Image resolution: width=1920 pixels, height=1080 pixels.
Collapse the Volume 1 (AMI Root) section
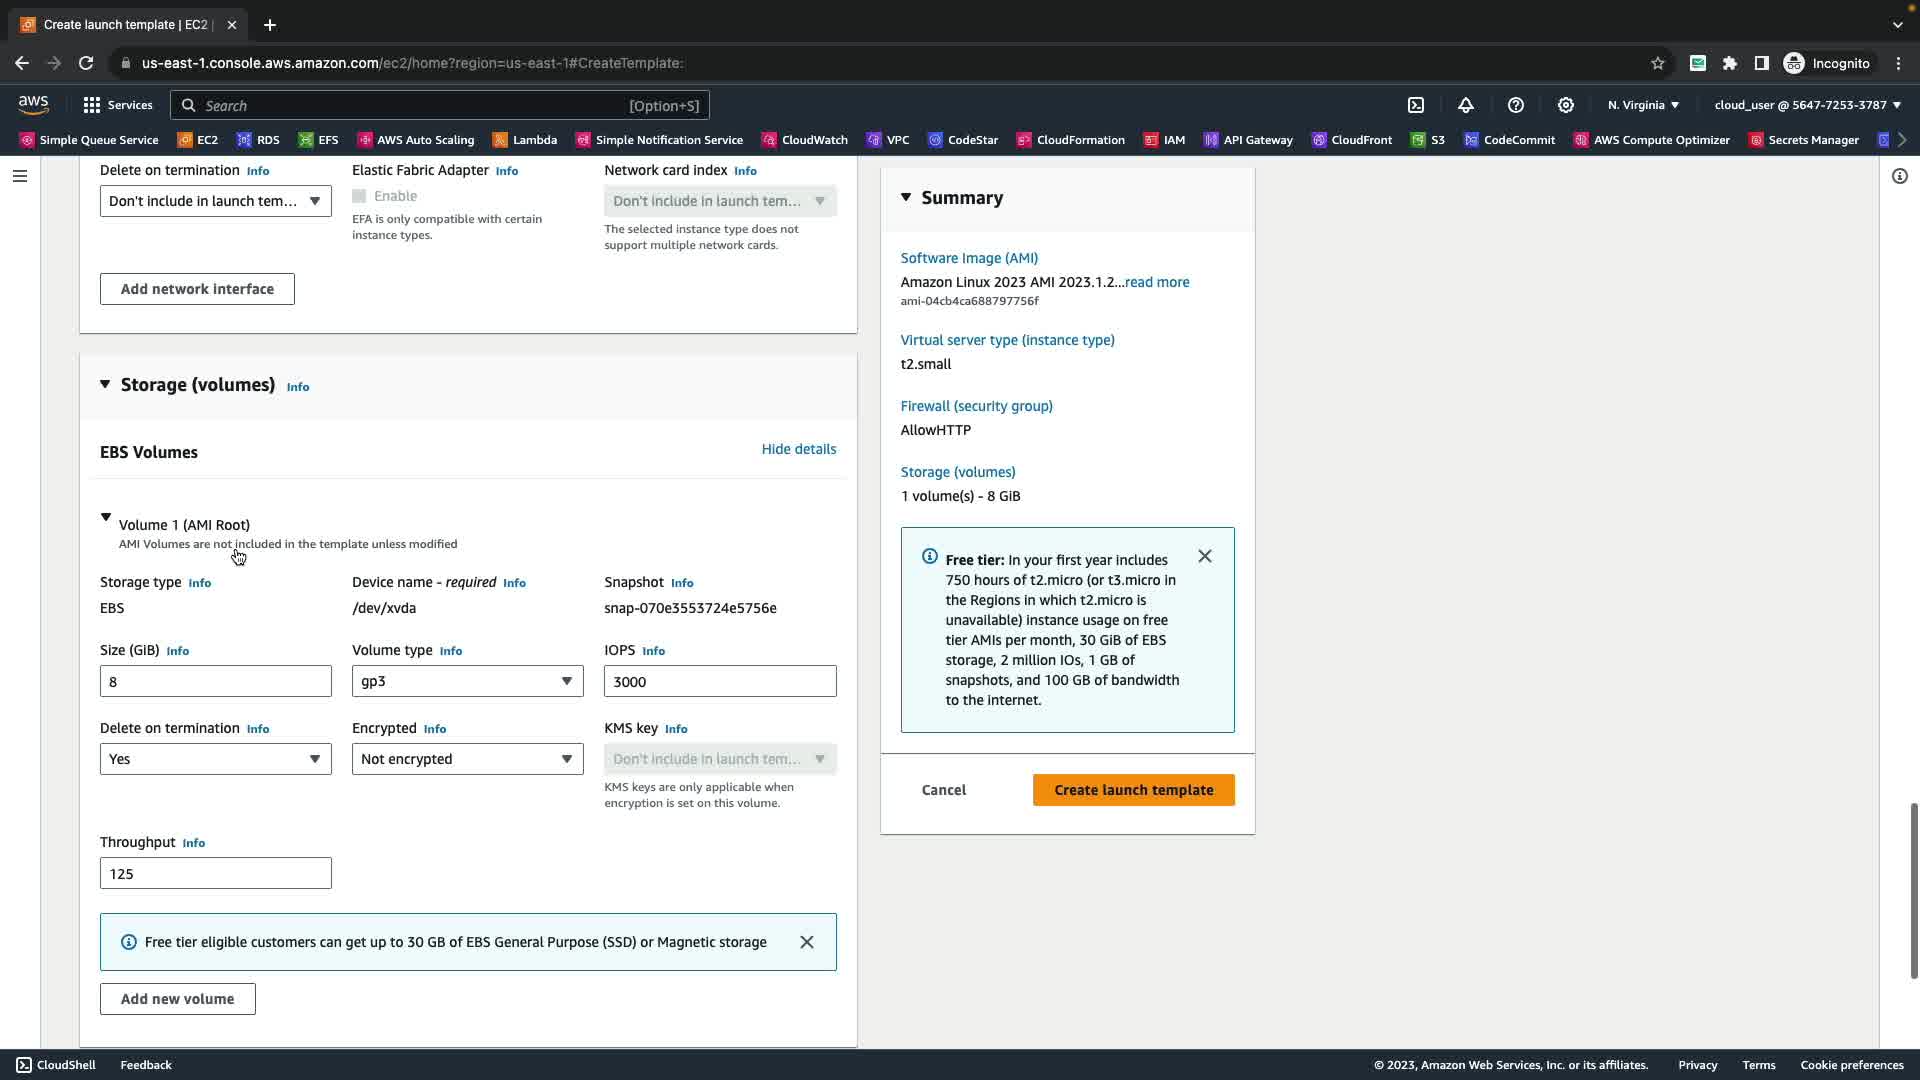pyautogui.click(x=106, y=518)
